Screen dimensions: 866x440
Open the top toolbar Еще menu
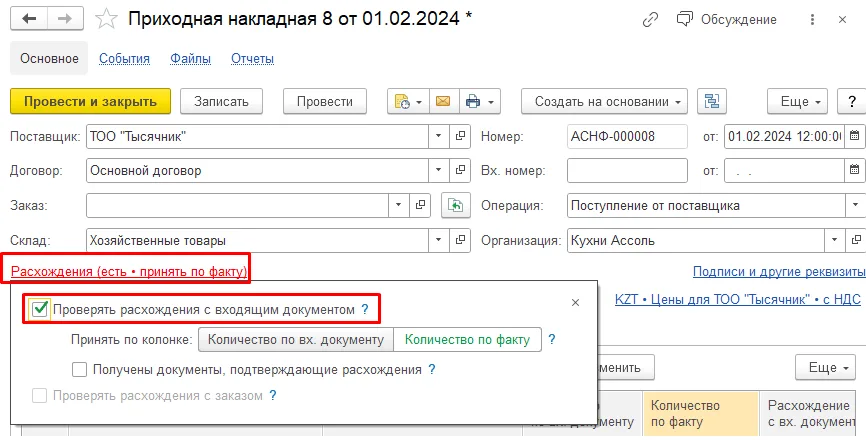pos(797,102)
